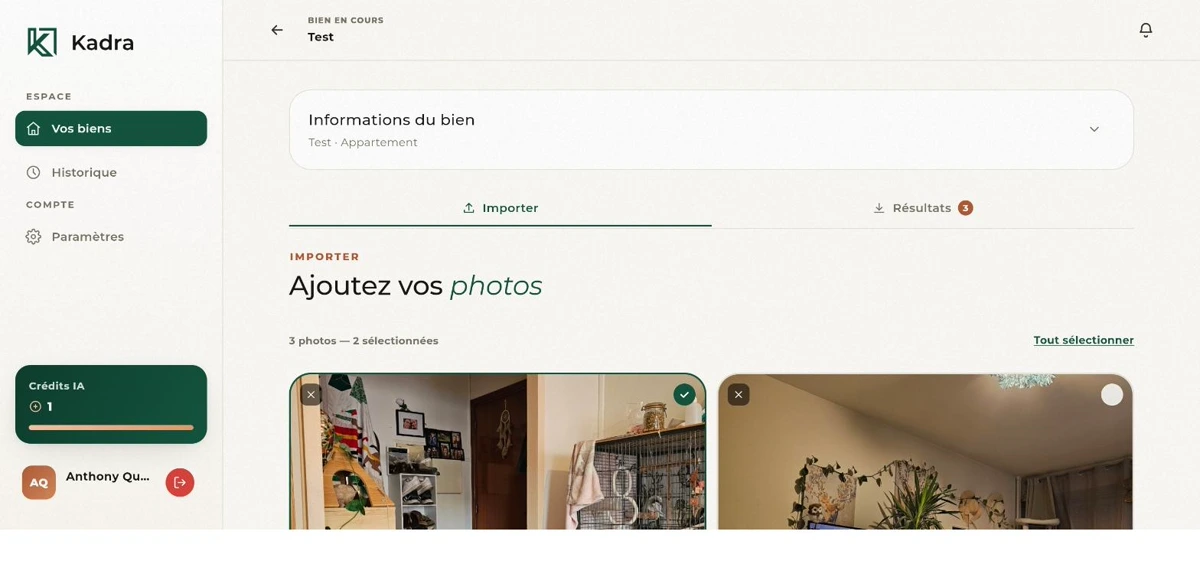The width and height of the screenshot is (1200, 577).
Task: Click the Résultats badge showing 3
Action: coord(965,208)
